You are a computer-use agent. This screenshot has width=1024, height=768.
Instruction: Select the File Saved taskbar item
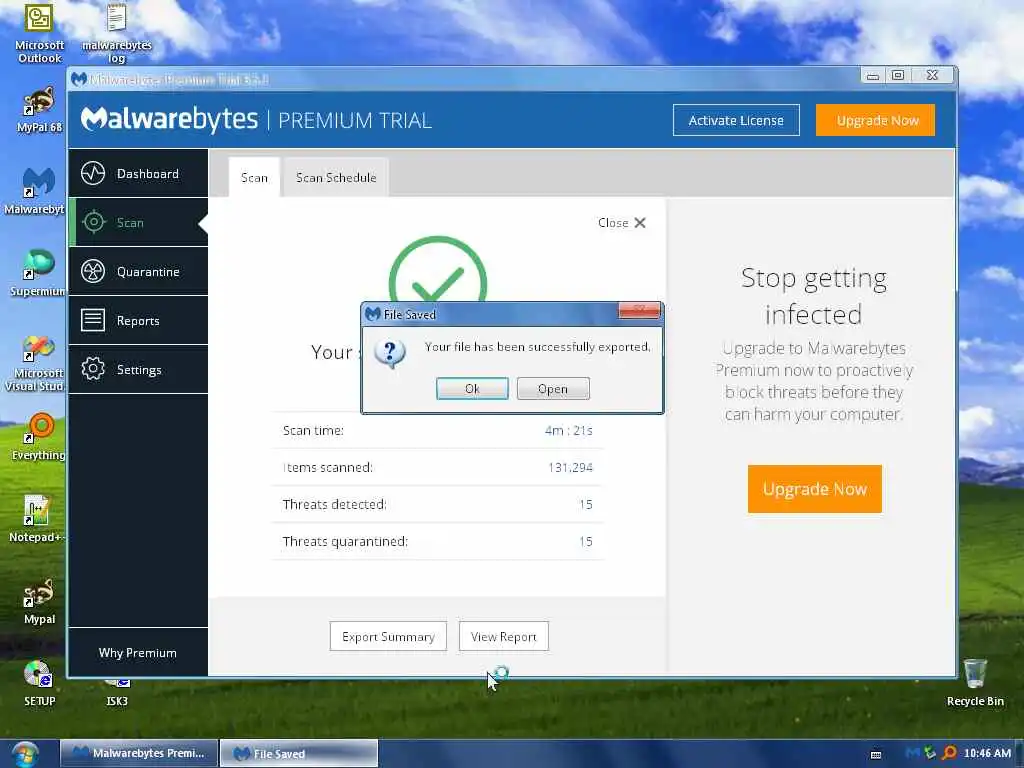point(299,753)
